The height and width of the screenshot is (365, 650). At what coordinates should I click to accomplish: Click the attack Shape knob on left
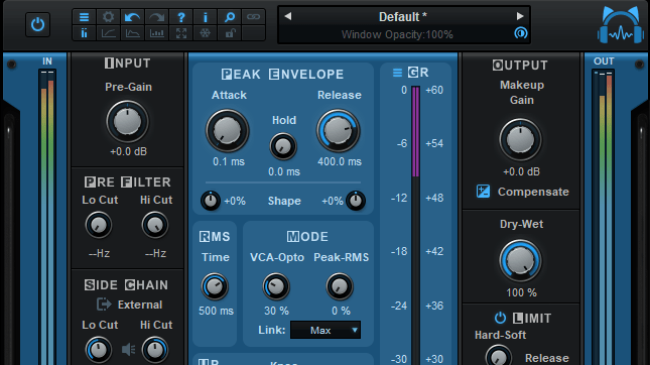coord(211,201)
